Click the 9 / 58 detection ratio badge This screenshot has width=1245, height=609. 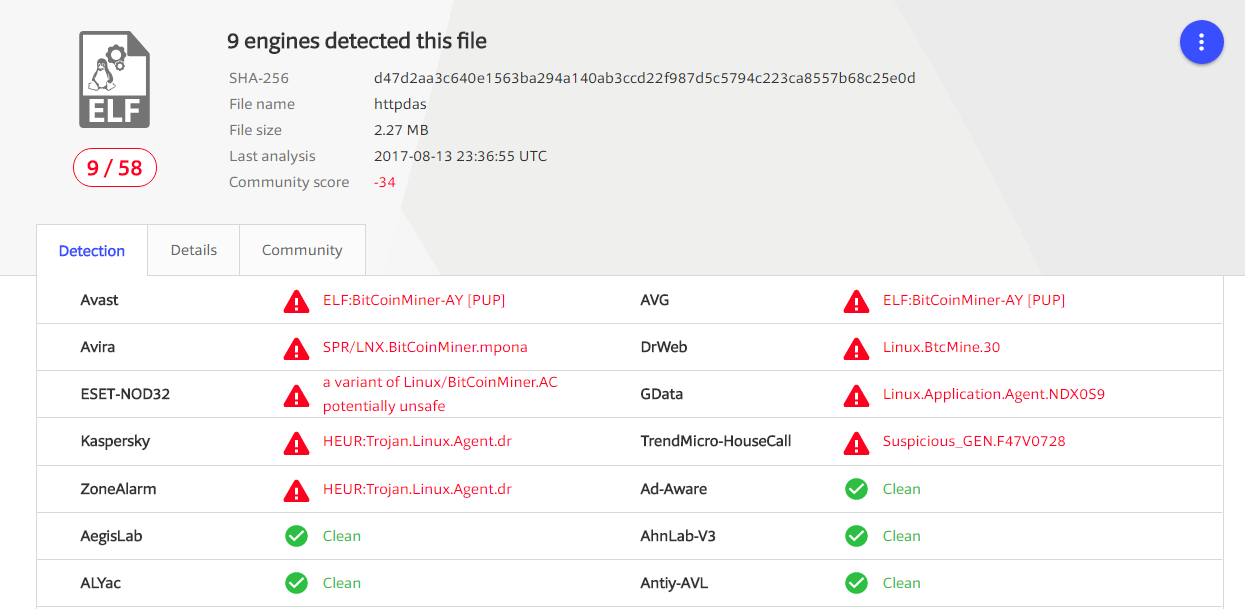tap(115, 168)
